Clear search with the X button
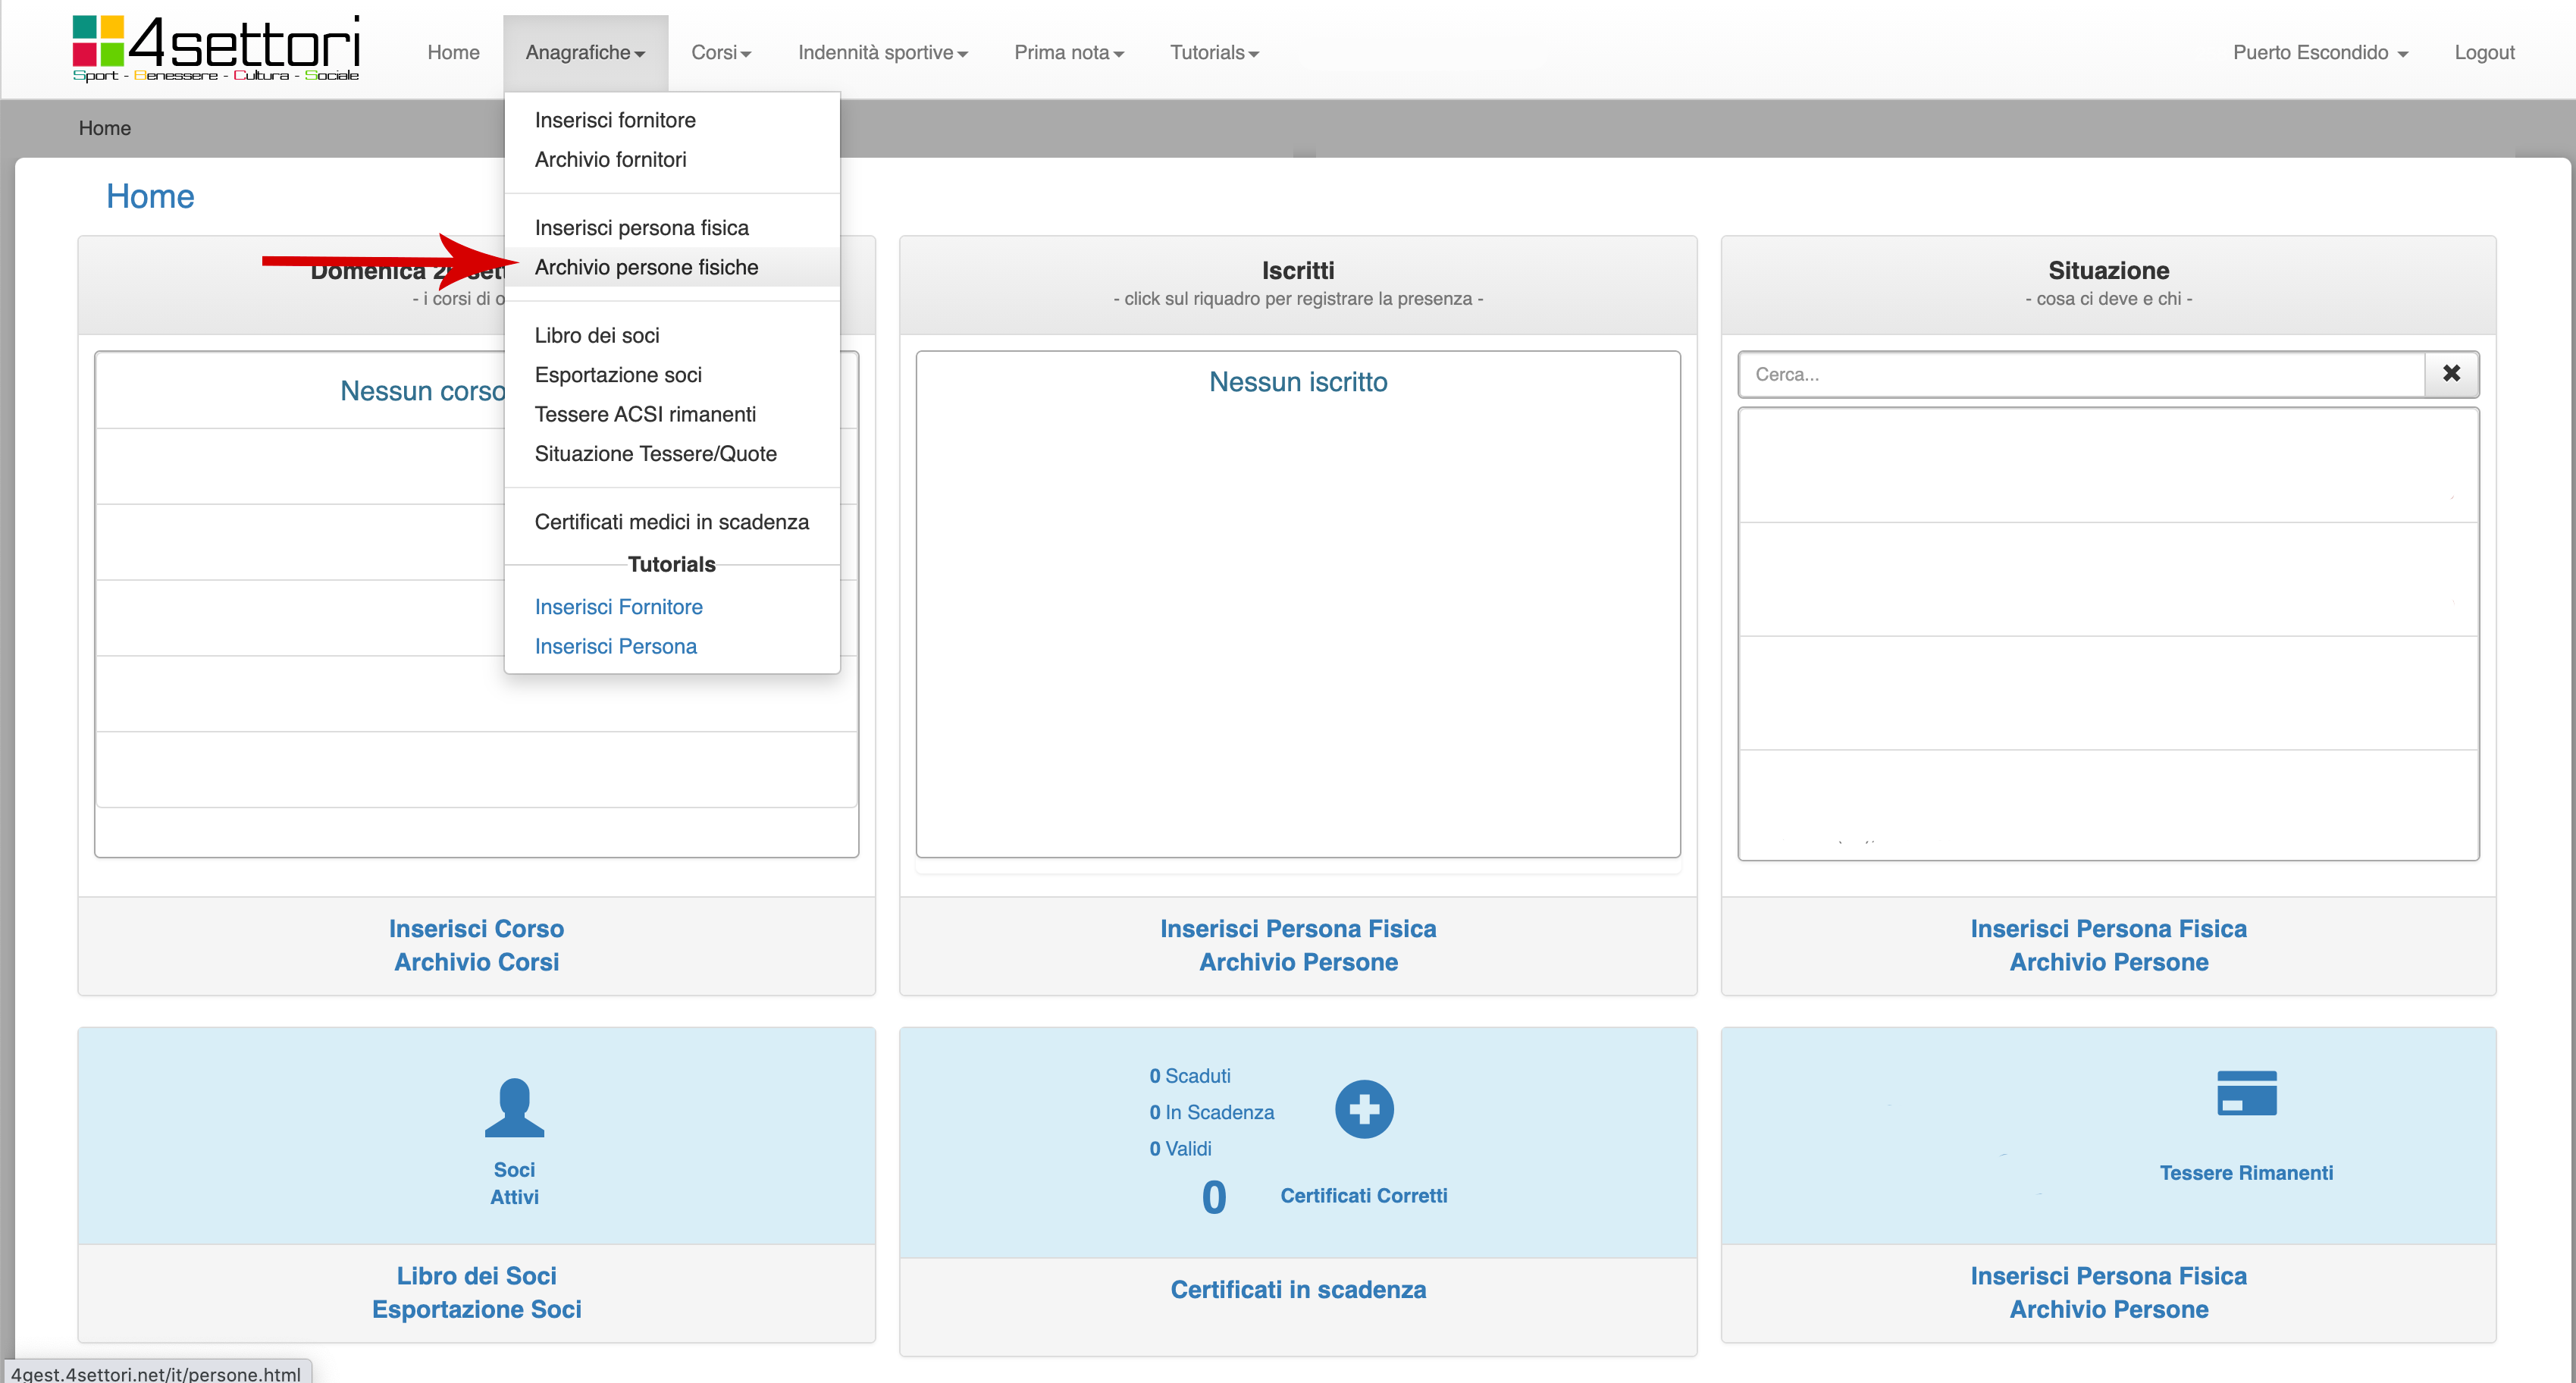The image size is (2576, 1383). [x=2450, y=374]
